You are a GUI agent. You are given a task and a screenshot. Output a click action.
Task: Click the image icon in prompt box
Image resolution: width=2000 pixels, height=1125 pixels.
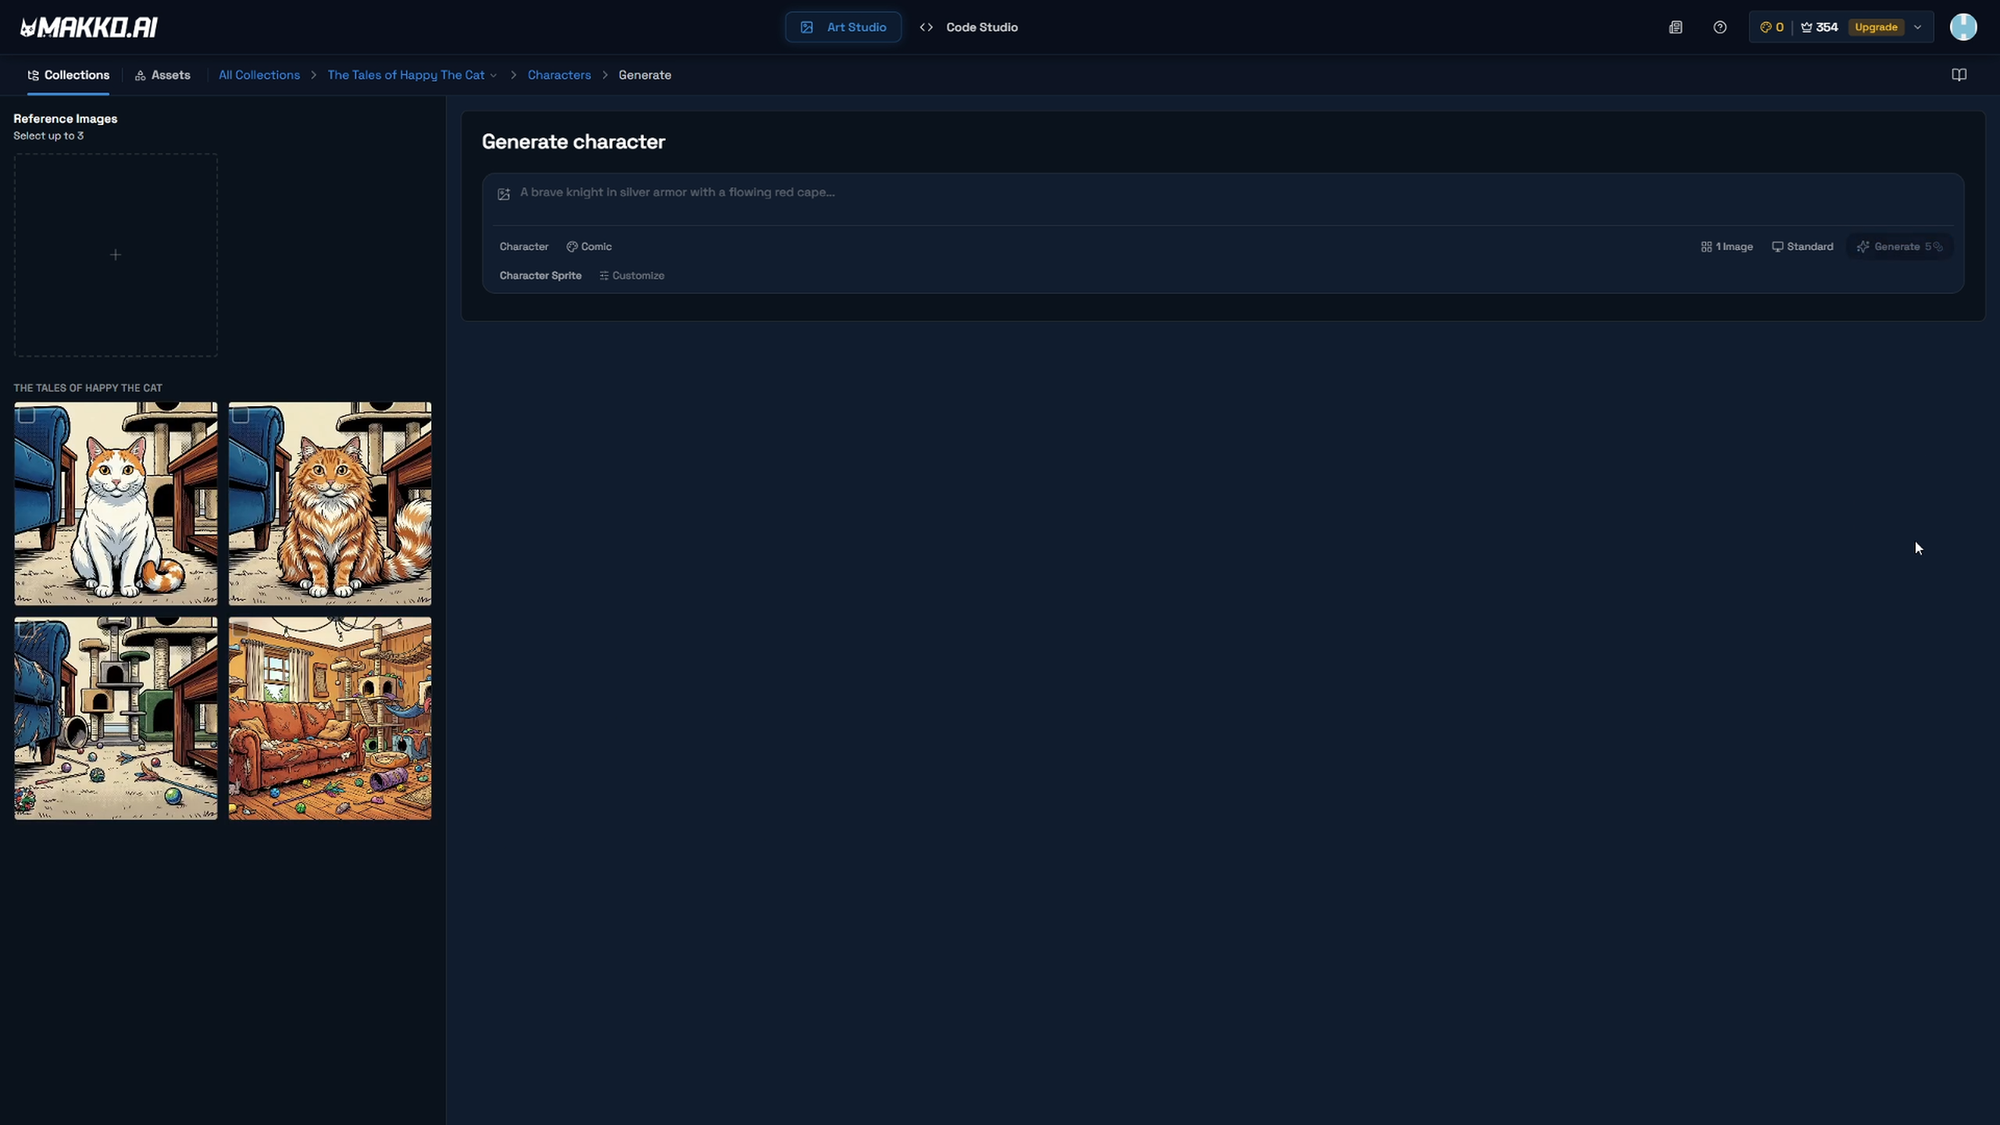click(504, 194)
